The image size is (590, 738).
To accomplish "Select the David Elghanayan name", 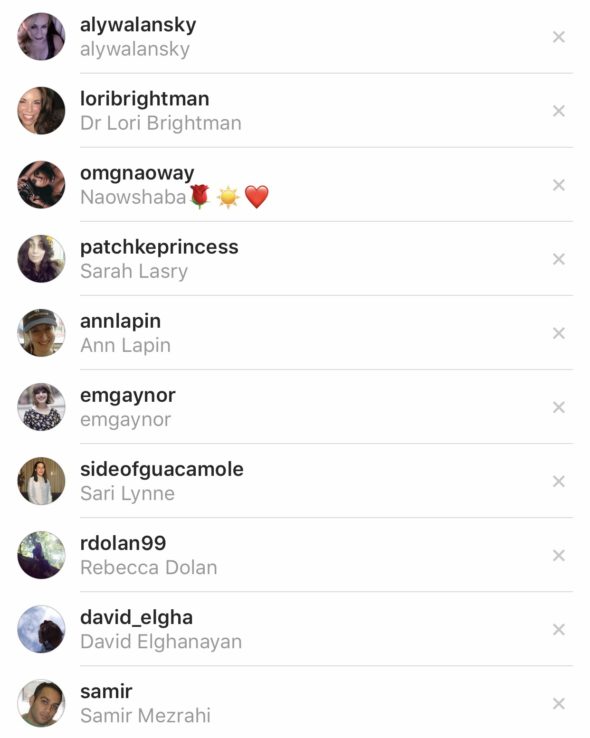I will [161, 642].
